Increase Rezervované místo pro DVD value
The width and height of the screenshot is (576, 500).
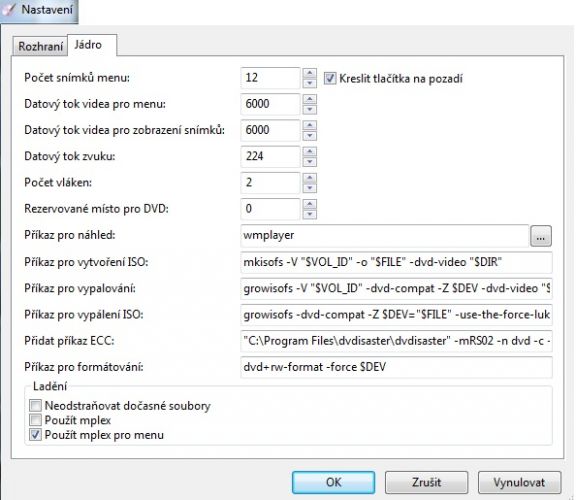pyautogui.click(x=310, y=204)
